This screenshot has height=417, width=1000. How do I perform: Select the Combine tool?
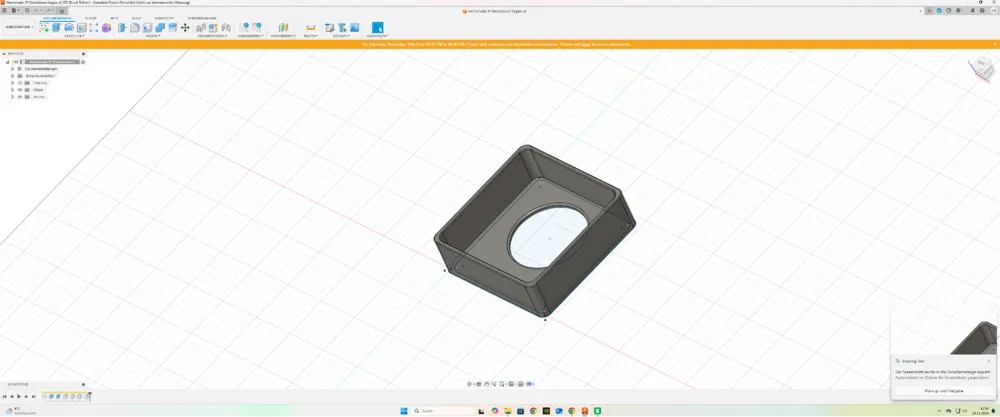[x=159, y=27]
